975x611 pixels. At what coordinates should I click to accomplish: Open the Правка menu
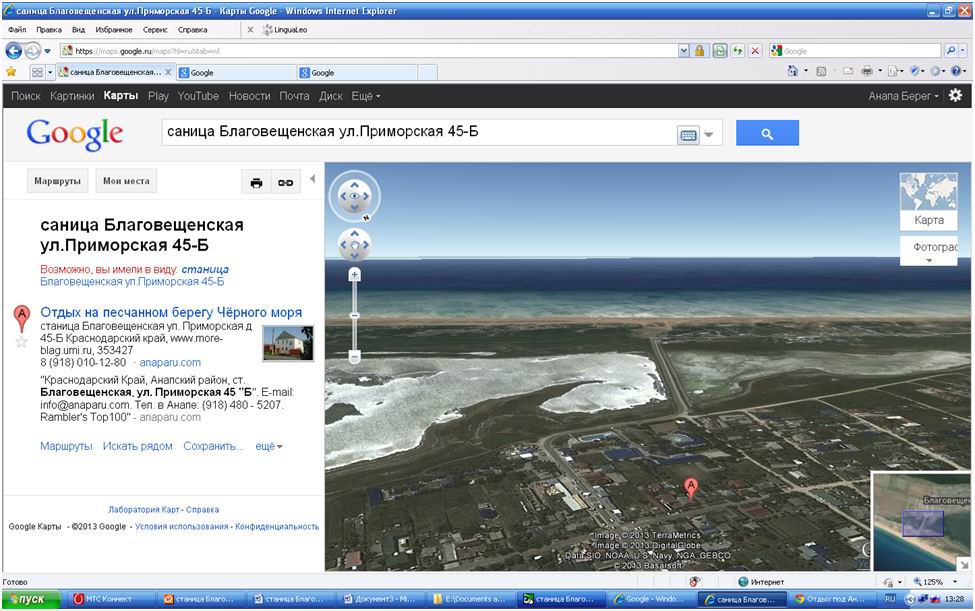pyautogui.click(x=49, y=30)
